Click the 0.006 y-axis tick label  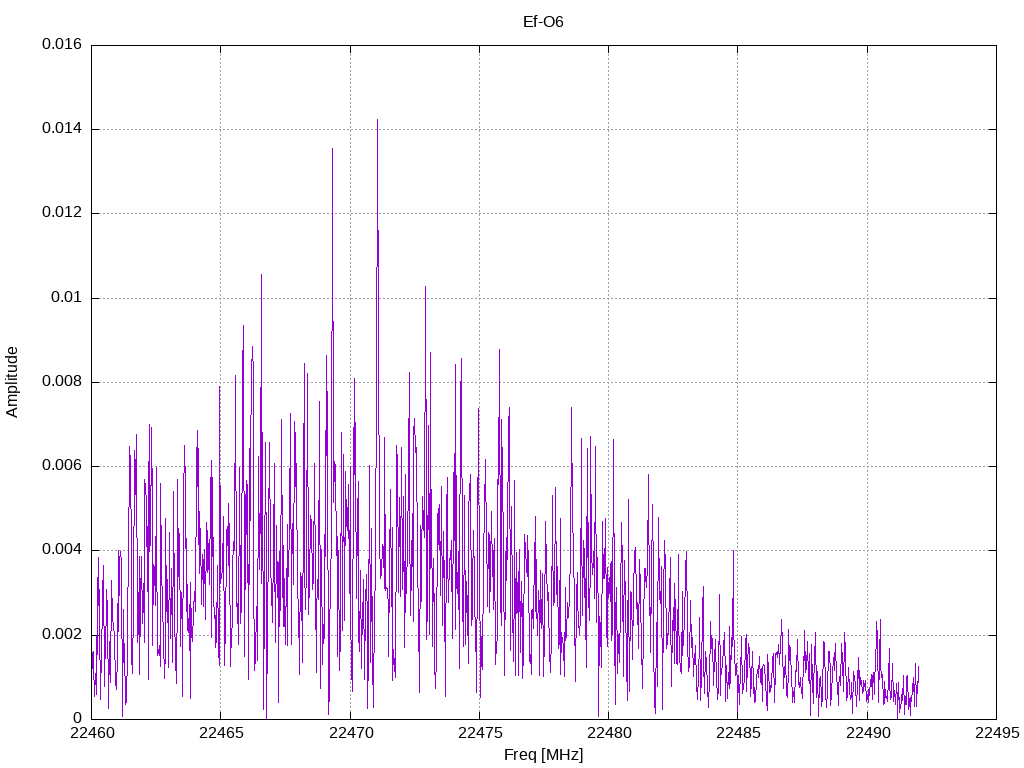coord(62,465)
